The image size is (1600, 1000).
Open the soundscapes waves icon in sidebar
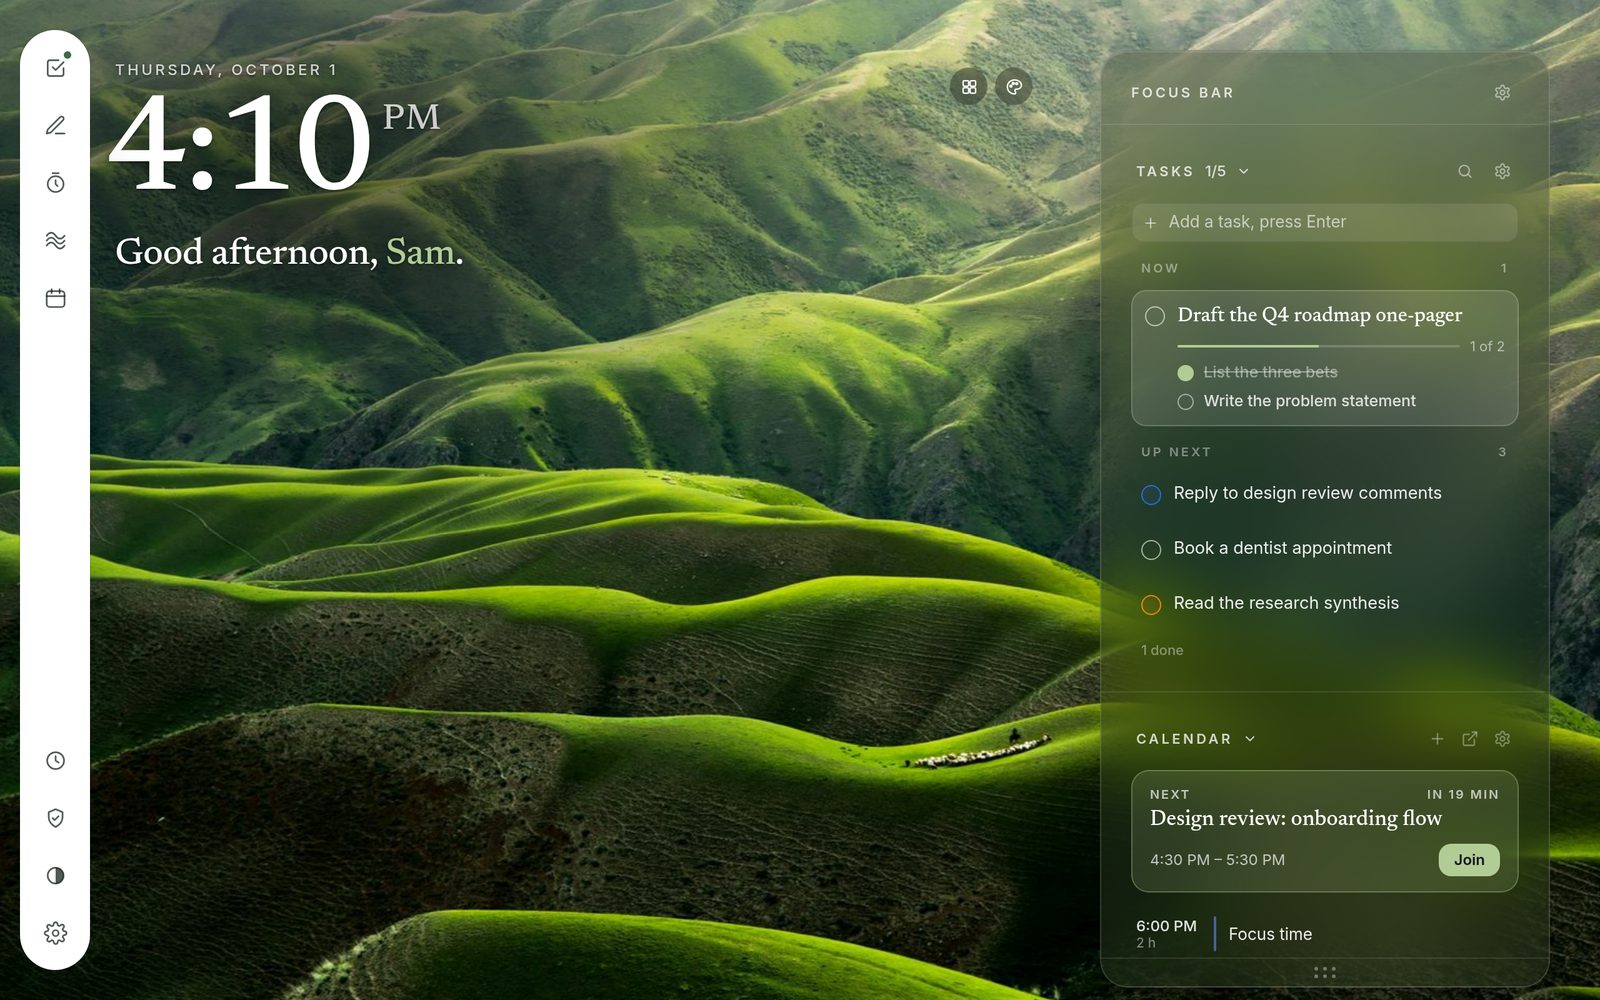pos(56,240)
